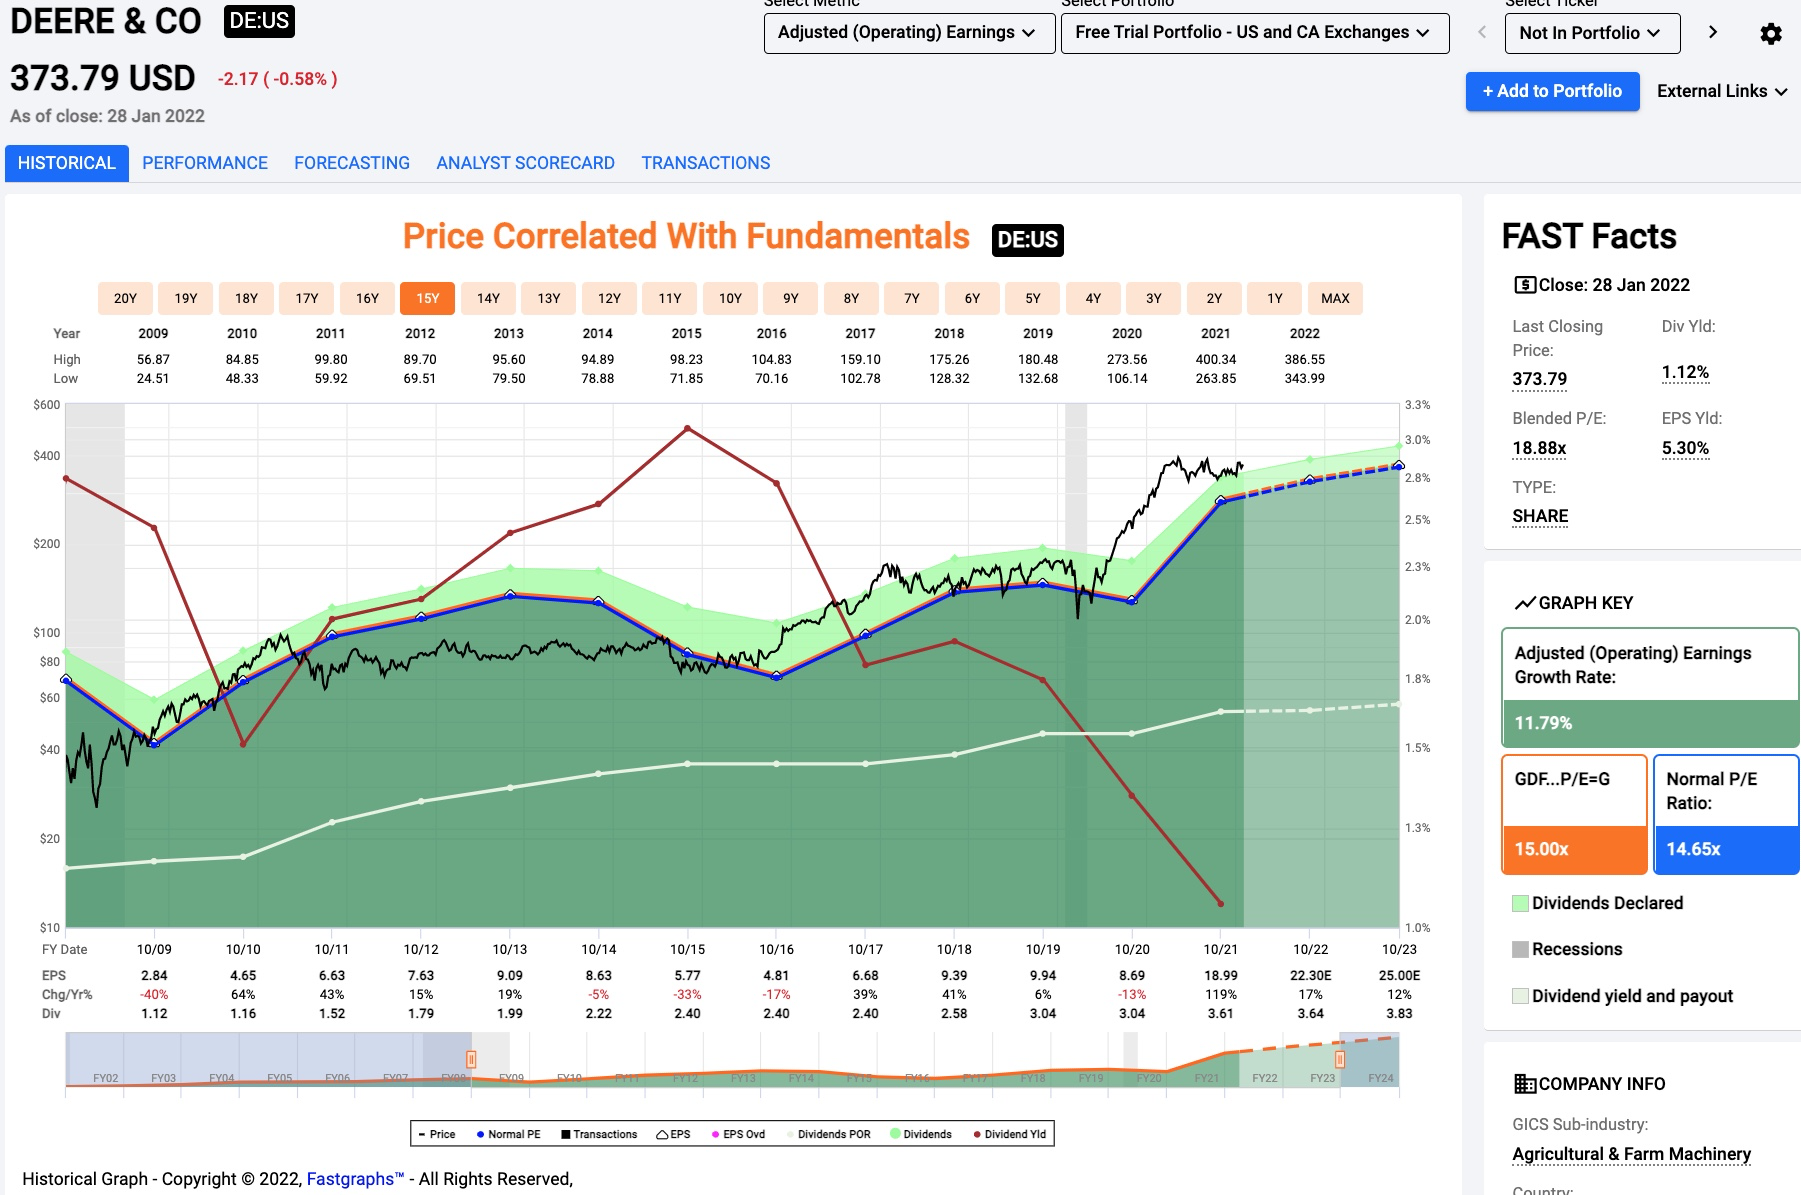The height and width of the screenshot is (1195, 1801).
Task: Toggle Recessions shading in graph key
Action: point(1567,949)
